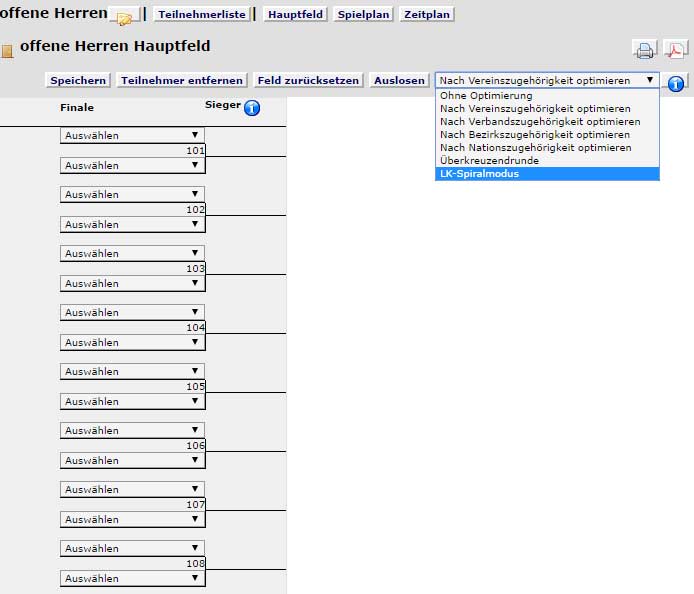
Task: Click Feld zurücksetzen button
Action: click(x=310, y=80)
